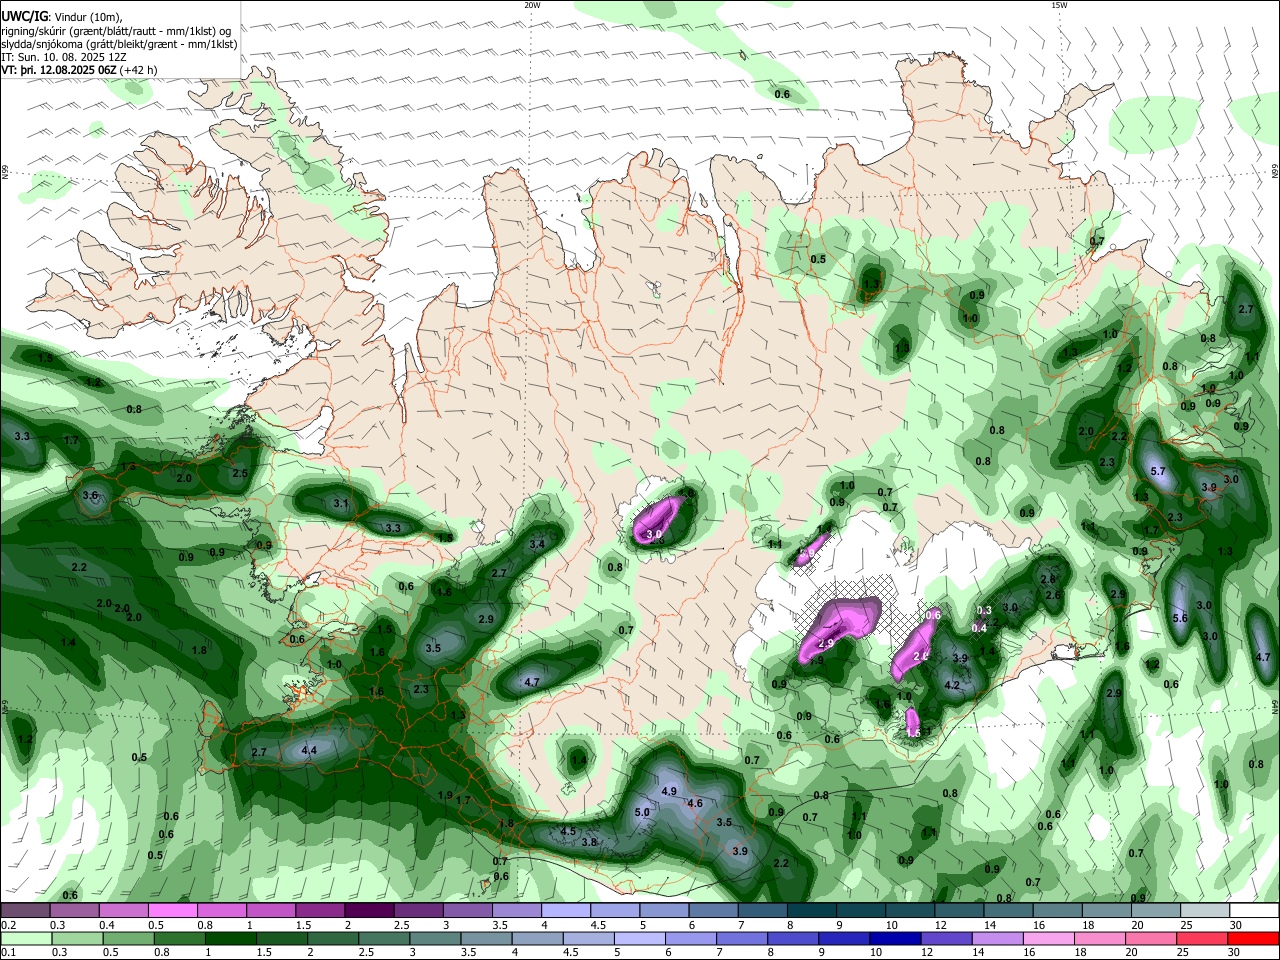Viewport: 1280px width, 960px height.
Task: Click the '15W' longitude label
Action: (1059, 5)
